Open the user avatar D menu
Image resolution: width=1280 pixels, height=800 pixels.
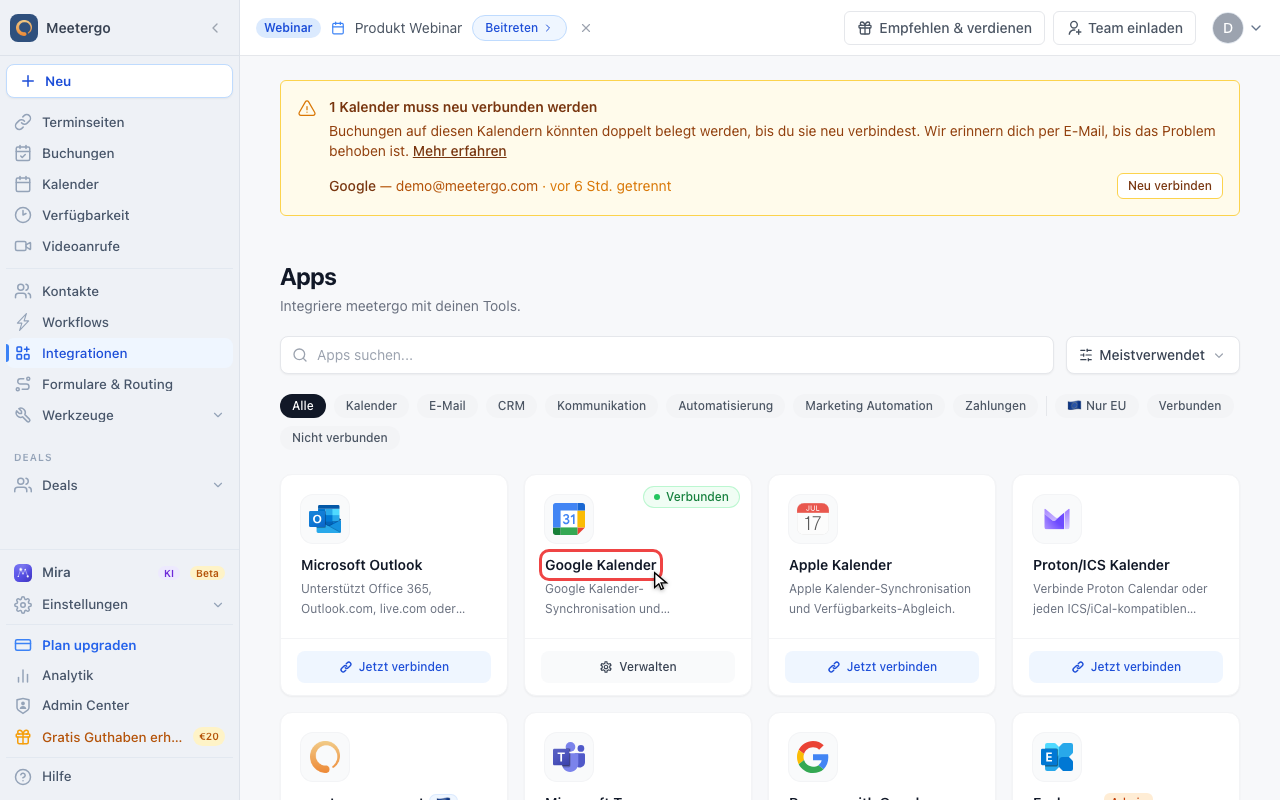point(1238,28)
